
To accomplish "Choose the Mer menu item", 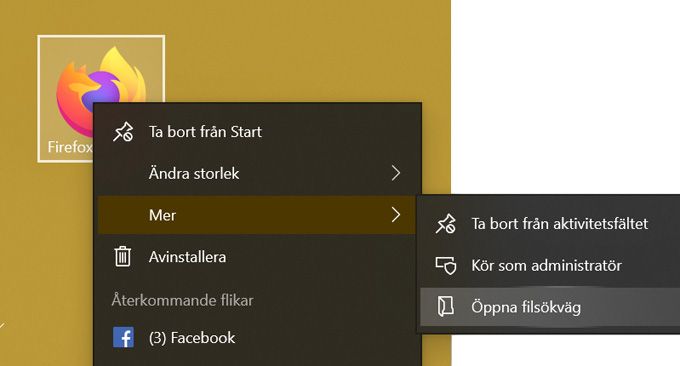I will click(x=257, y=215).
